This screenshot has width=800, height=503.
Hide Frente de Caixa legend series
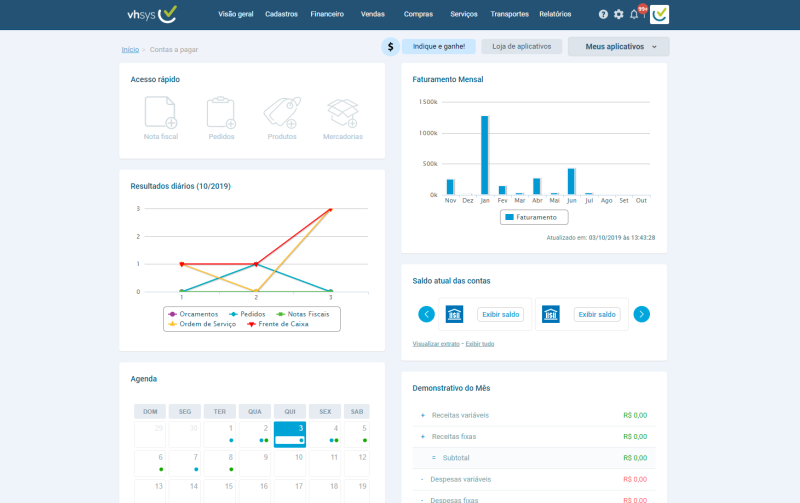(278, 324)
